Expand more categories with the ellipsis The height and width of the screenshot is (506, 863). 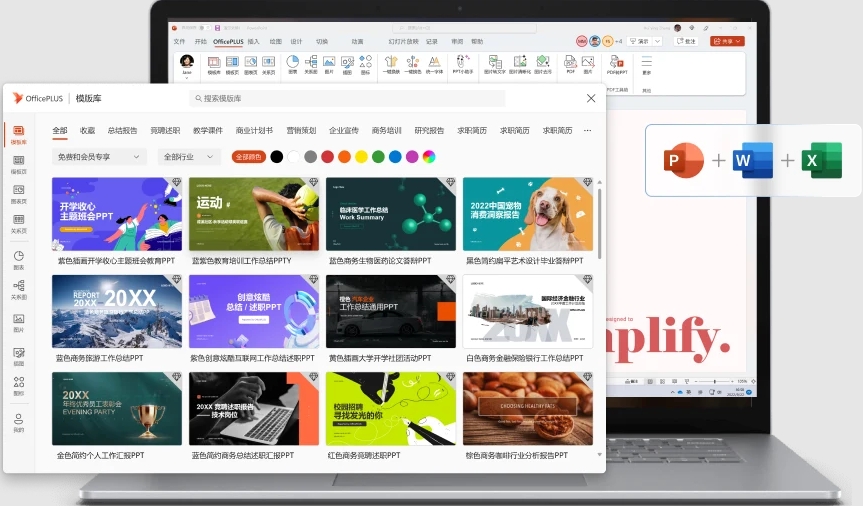pyautogui.click(x=587, y=130)
